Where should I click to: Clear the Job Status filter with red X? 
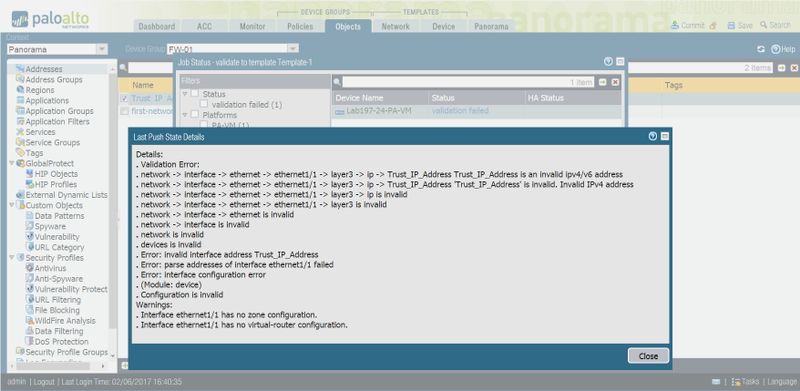click(x=615, y=82)
